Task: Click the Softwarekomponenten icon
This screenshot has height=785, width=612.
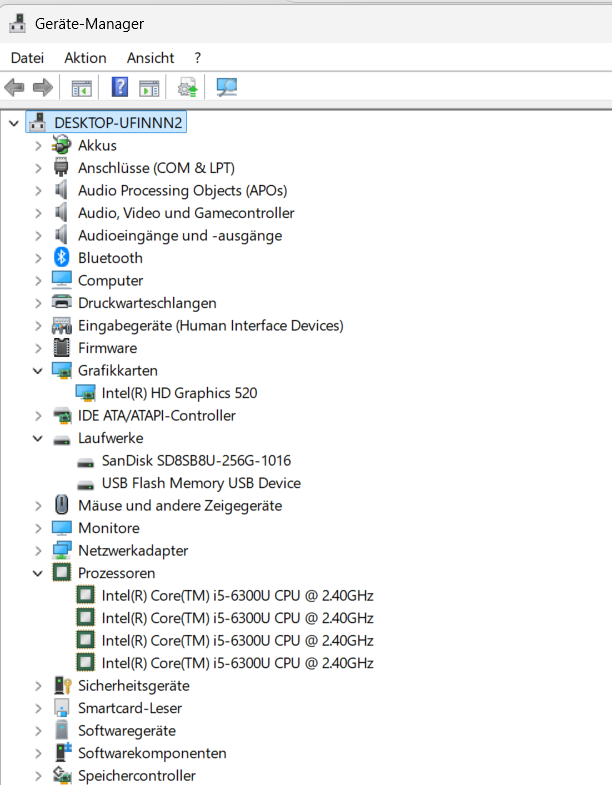Action: (63, 752)
